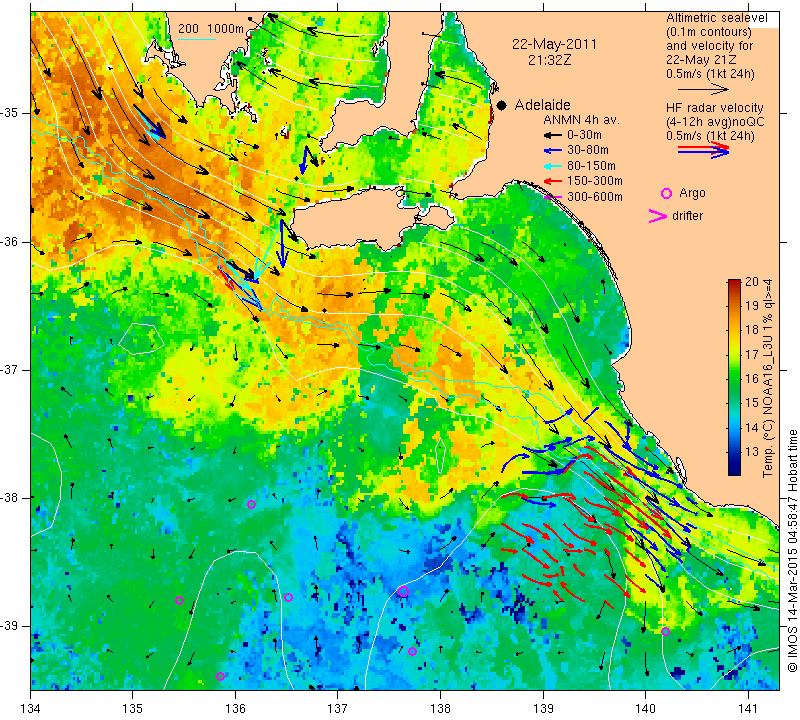The width and height of the screenshot is (800, 720).
Task: Click the colorbar tick label '16'
Action: pos(752,379)
